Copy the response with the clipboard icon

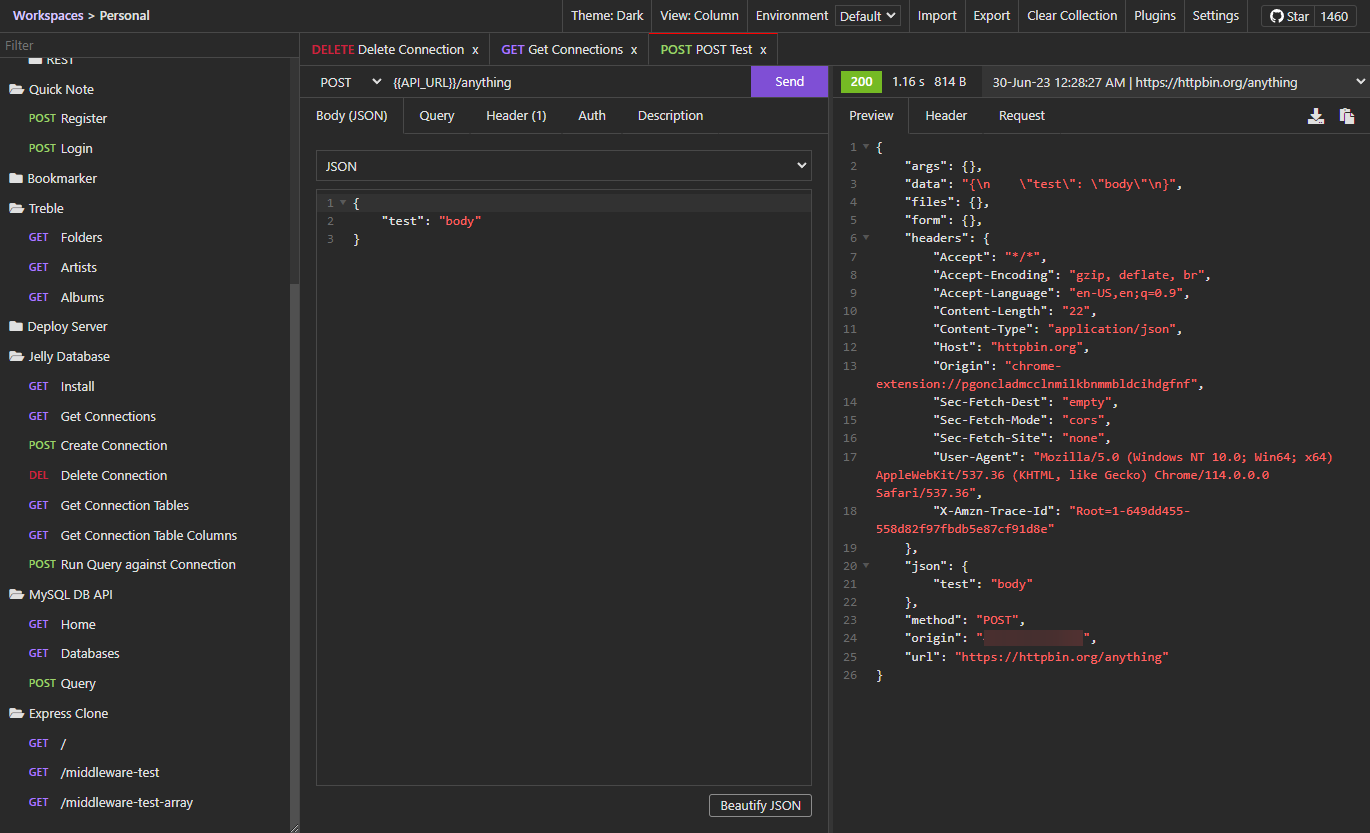(1347, 116)
